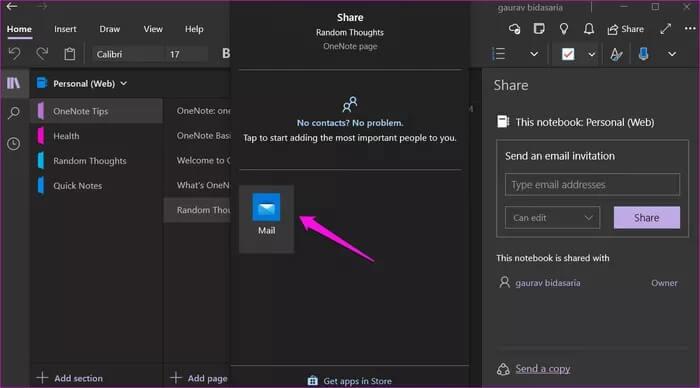Image resolution: width=700 pixels, height=388 pixels.
Task: Expand the list options chevron
Action: 534,54
